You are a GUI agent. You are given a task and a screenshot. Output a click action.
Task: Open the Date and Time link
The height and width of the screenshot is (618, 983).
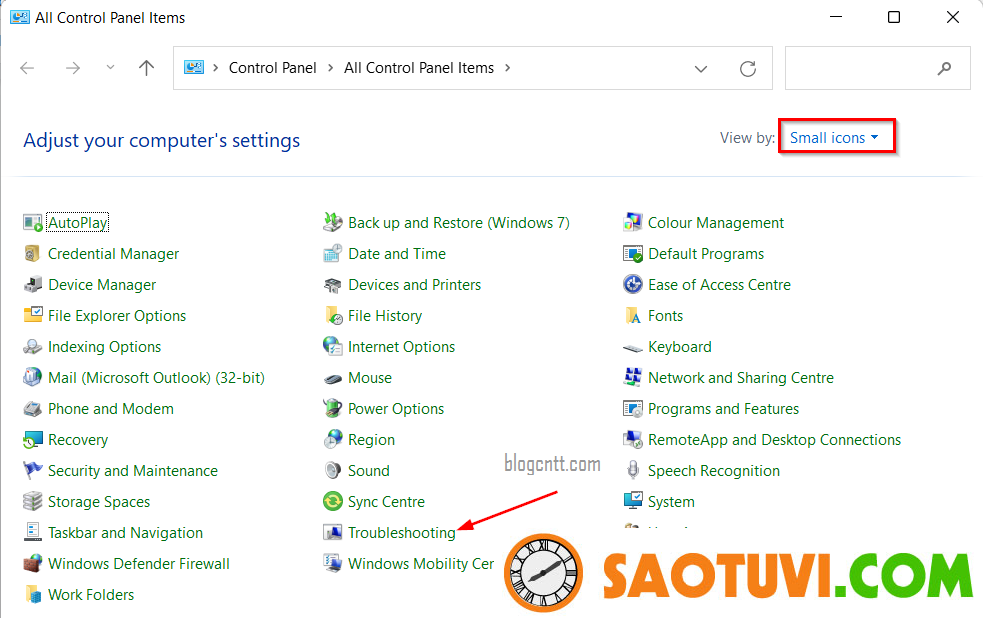[397, 254]
